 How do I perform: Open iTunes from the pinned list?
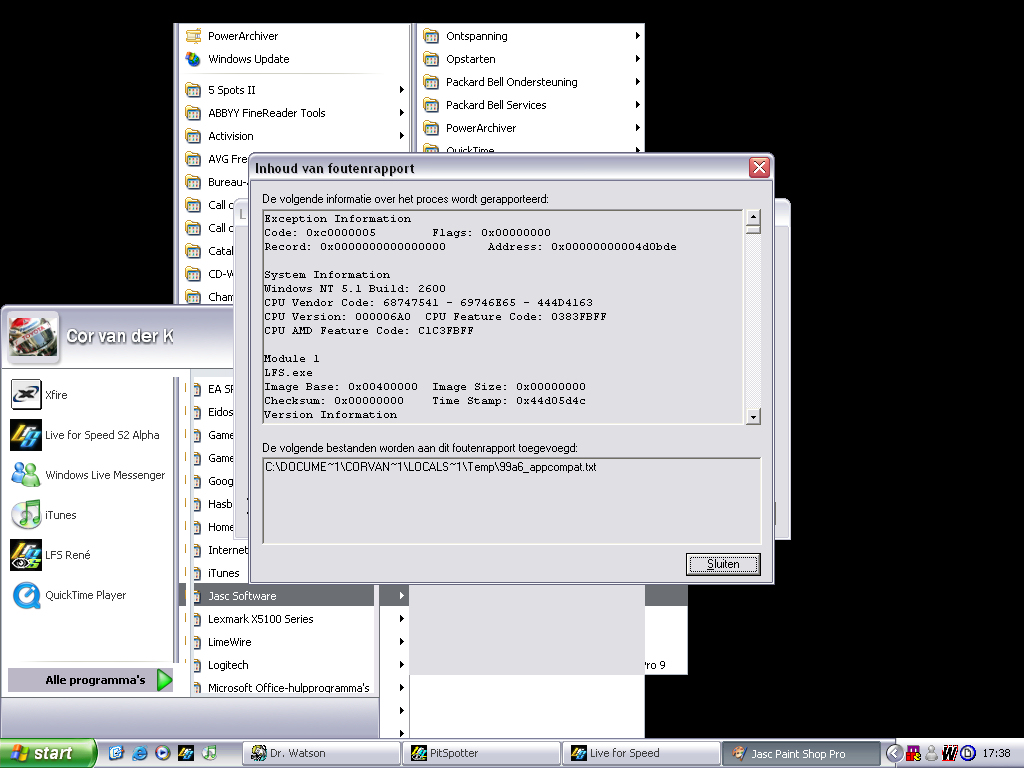point(44,515)
